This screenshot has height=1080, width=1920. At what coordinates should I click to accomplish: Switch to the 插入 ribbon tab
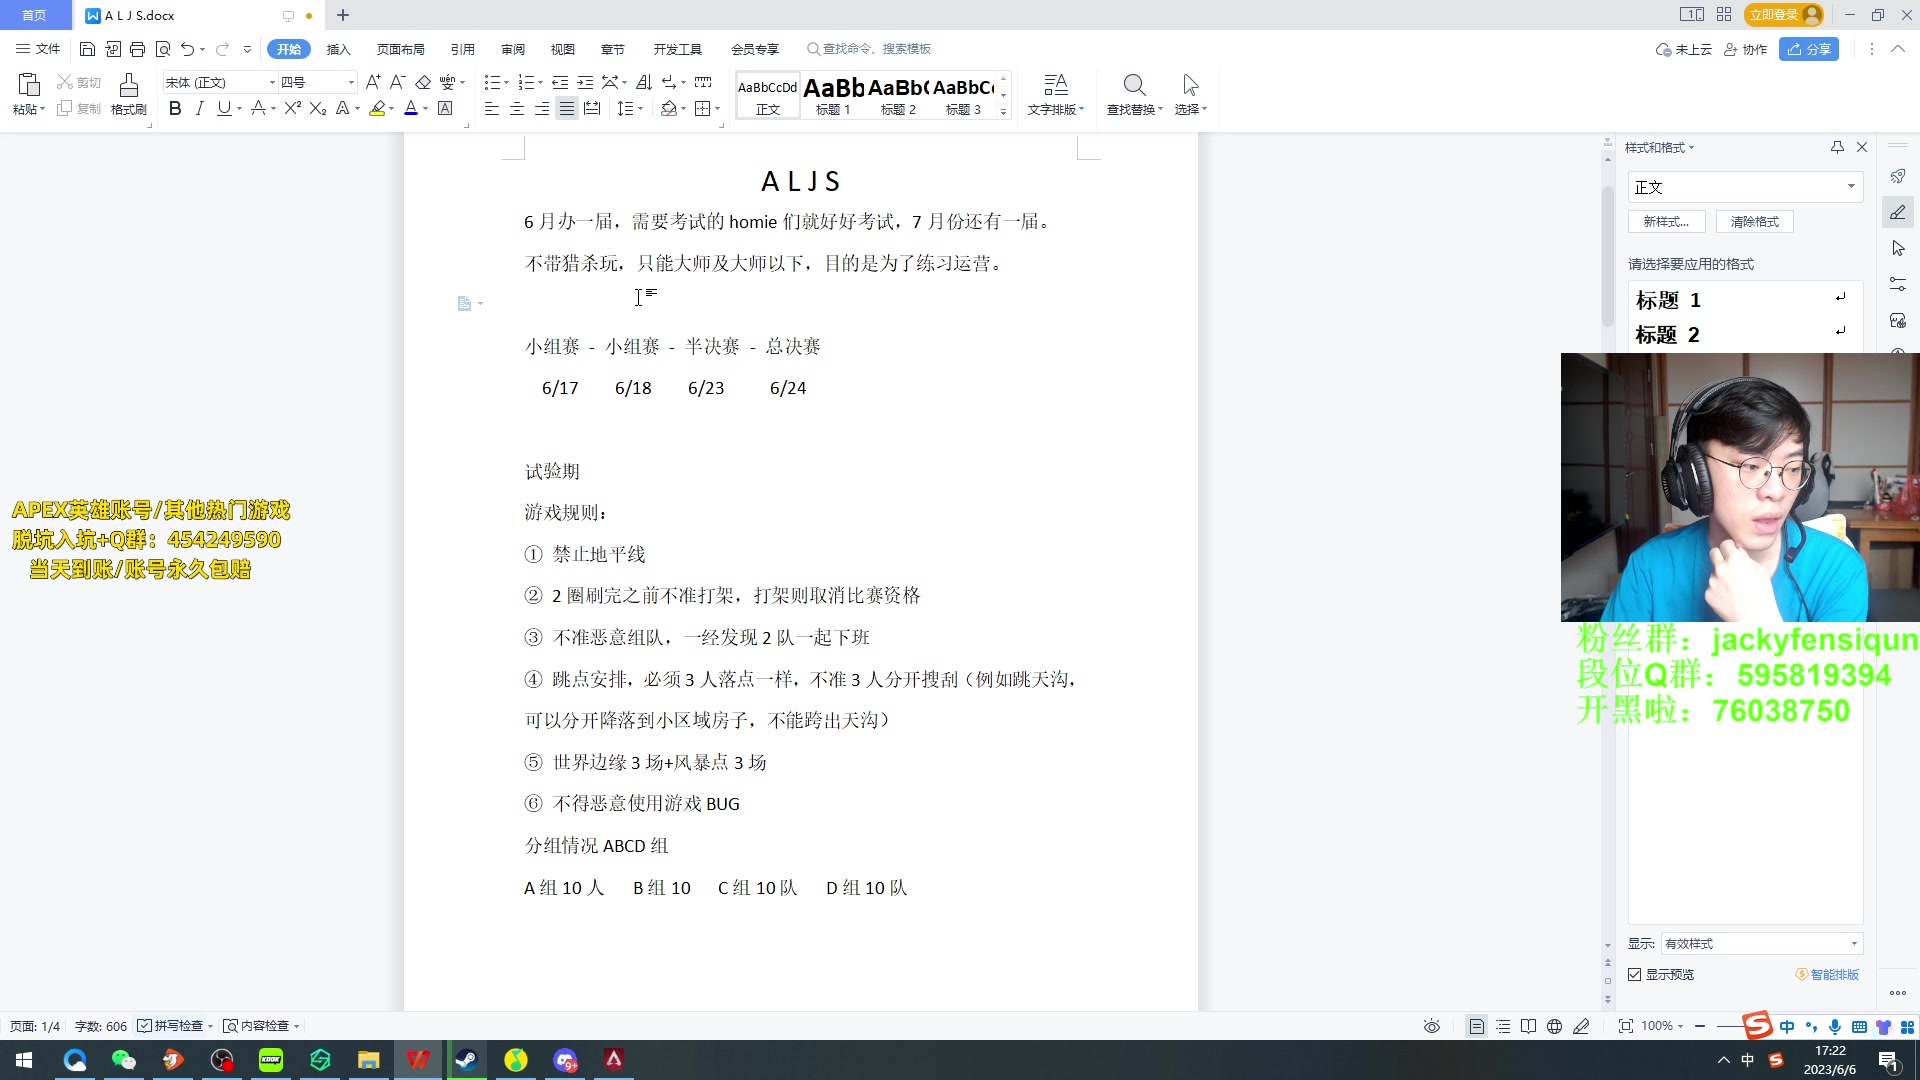(338, 49)
